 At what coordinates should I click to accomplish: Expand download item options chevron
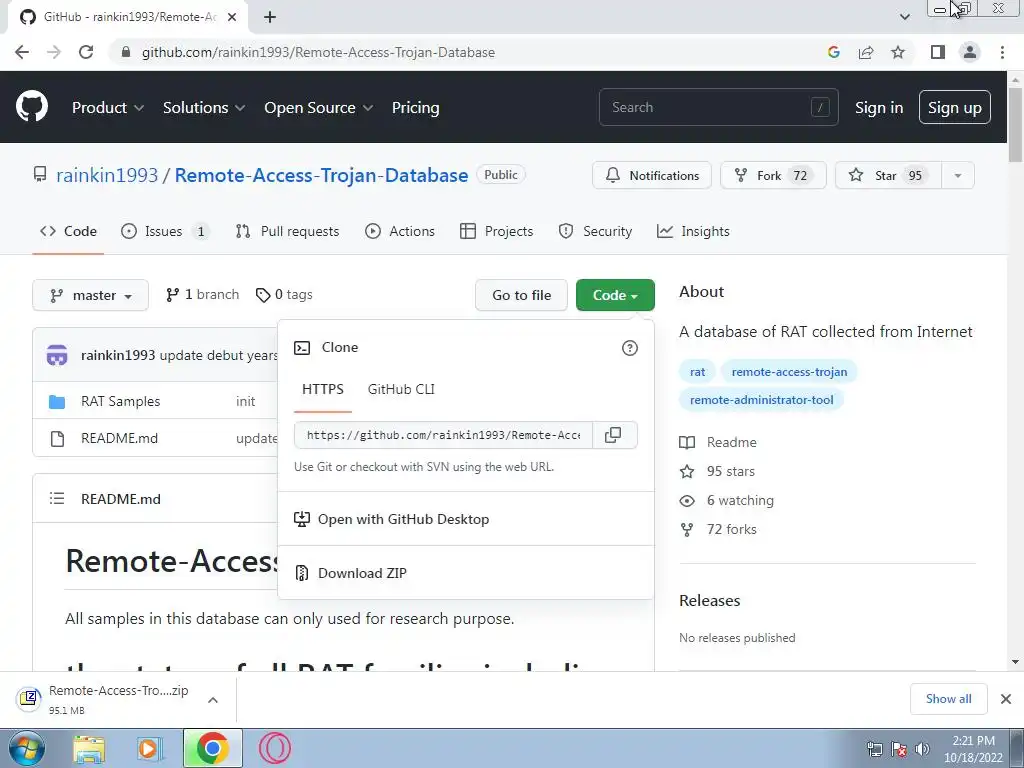213,700
